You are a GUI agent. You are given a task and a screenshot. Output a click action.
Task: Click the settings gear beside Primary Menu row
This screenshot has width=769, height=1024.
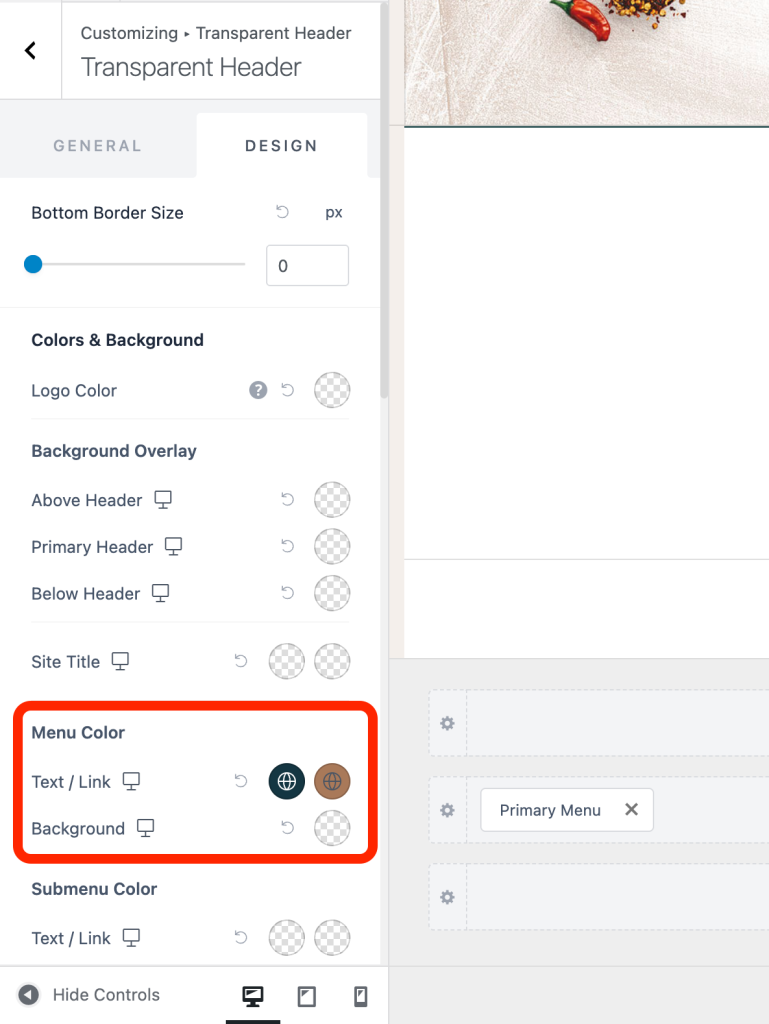[447, 810]
